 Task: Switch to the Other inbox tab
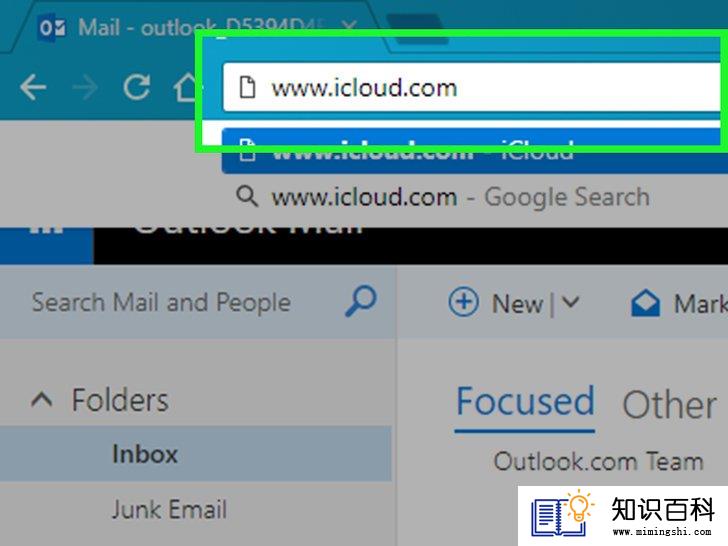coord(670,405)
